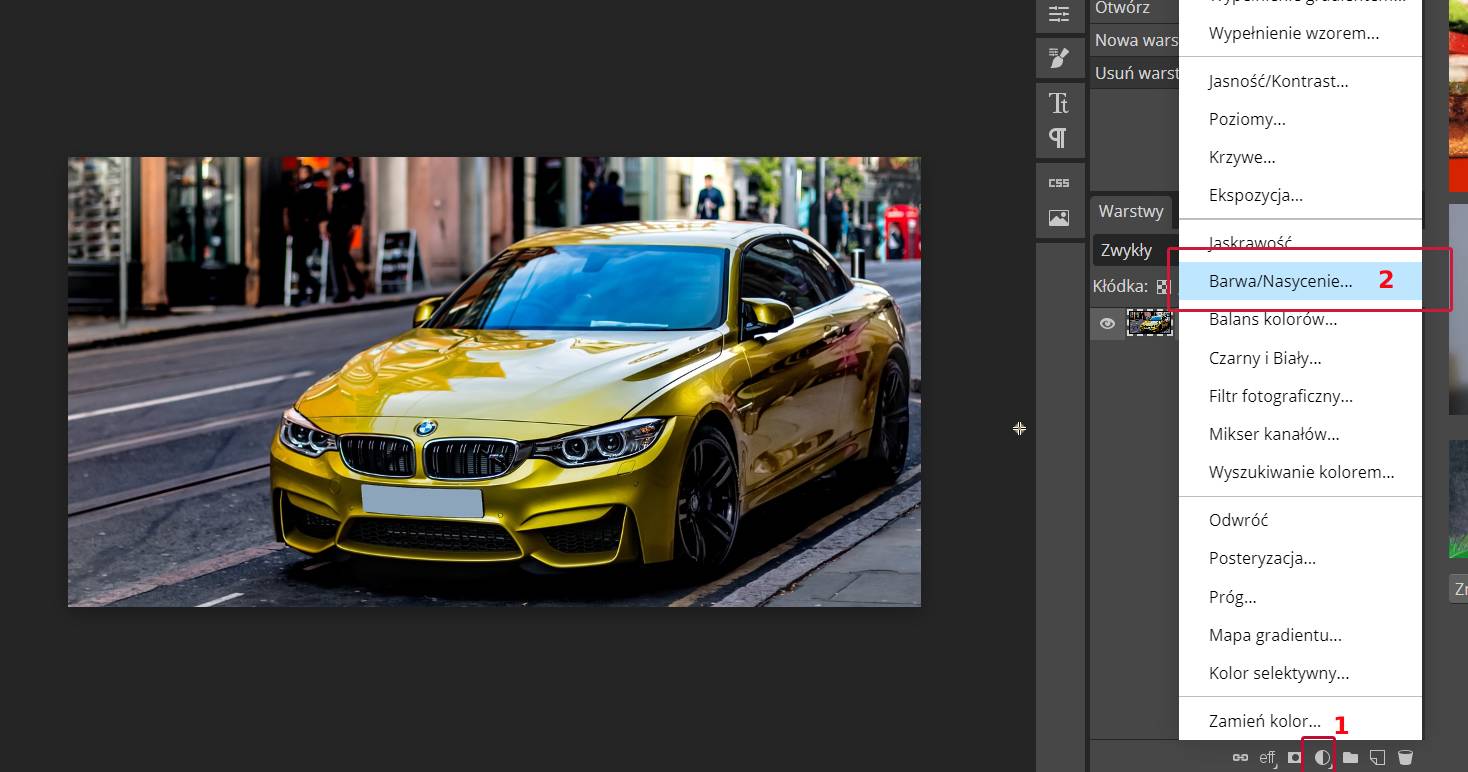Open the paragraph panel pilcrow icon
The image size is (1468, 772).
pos(1059,137)
